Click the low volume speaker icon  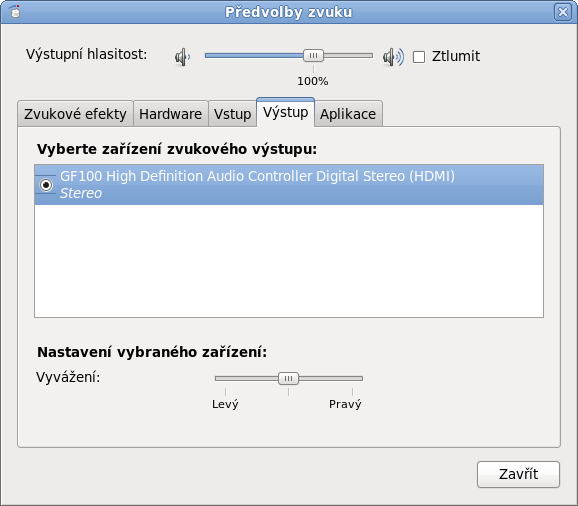(x=182, y=57)
